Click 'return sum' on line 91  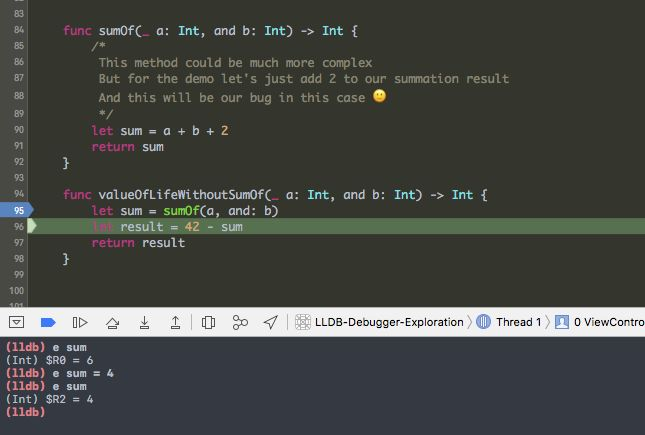coord(128,147)
